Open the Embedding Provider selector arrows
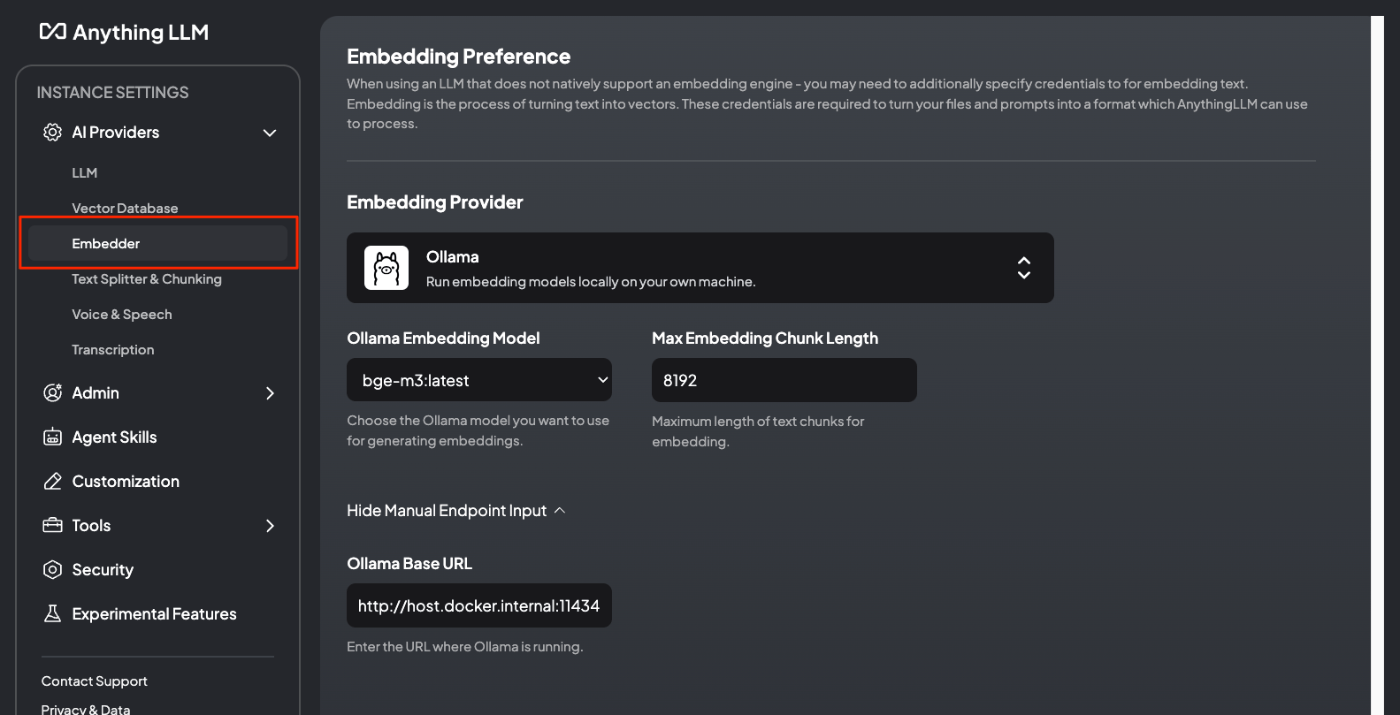This screenshot has height=715, width=1400. (x=1024, y=268)
